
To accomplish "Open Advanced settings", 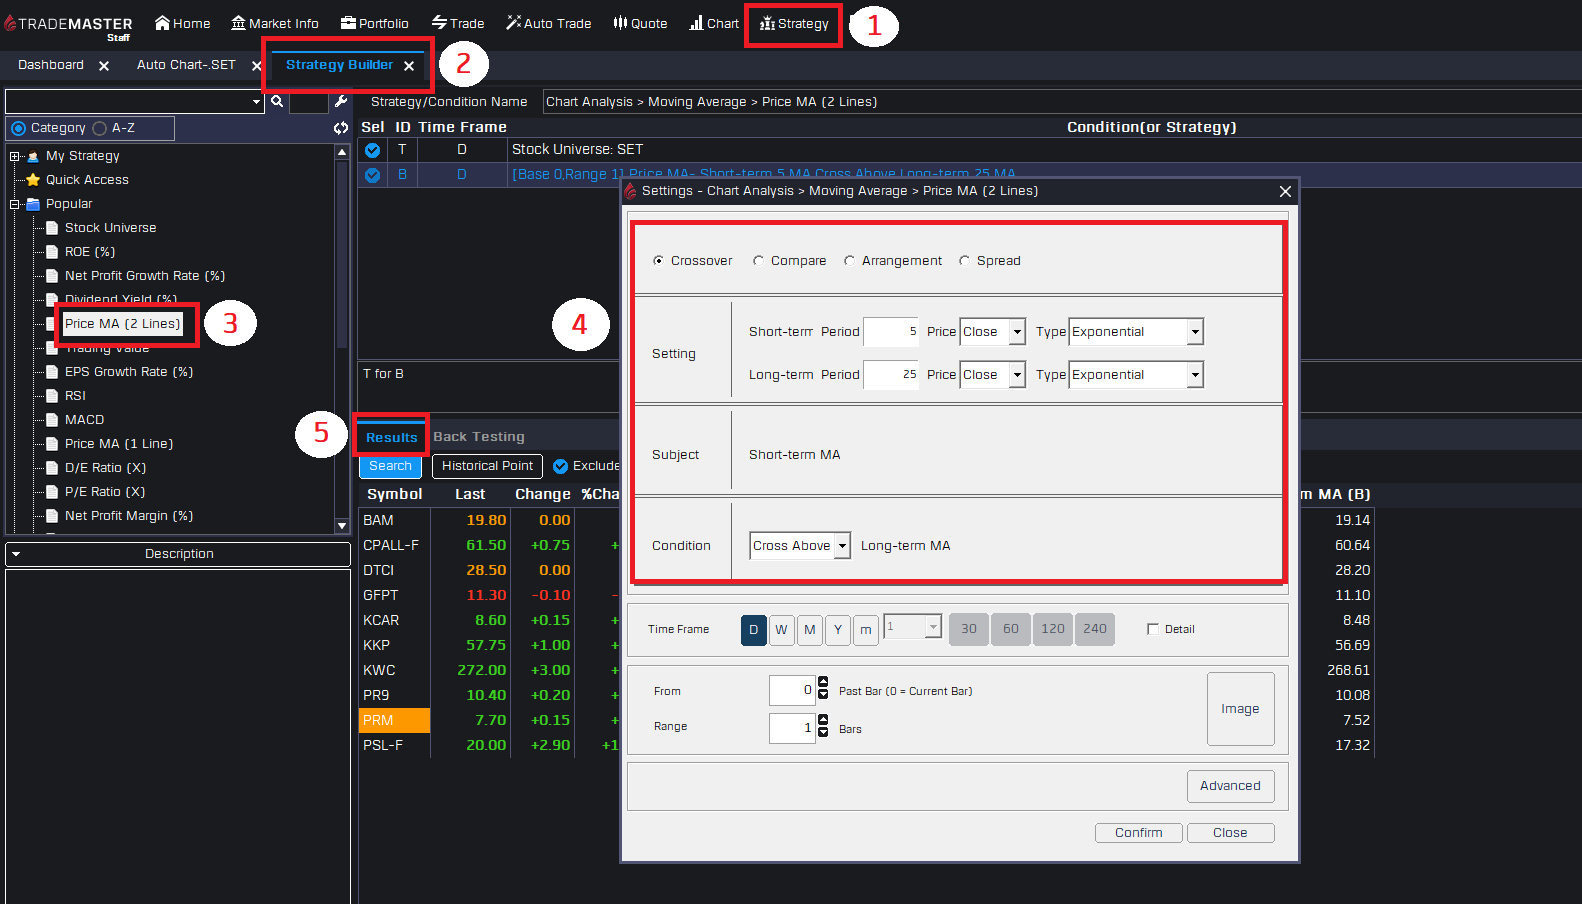I will point(1231,786).
